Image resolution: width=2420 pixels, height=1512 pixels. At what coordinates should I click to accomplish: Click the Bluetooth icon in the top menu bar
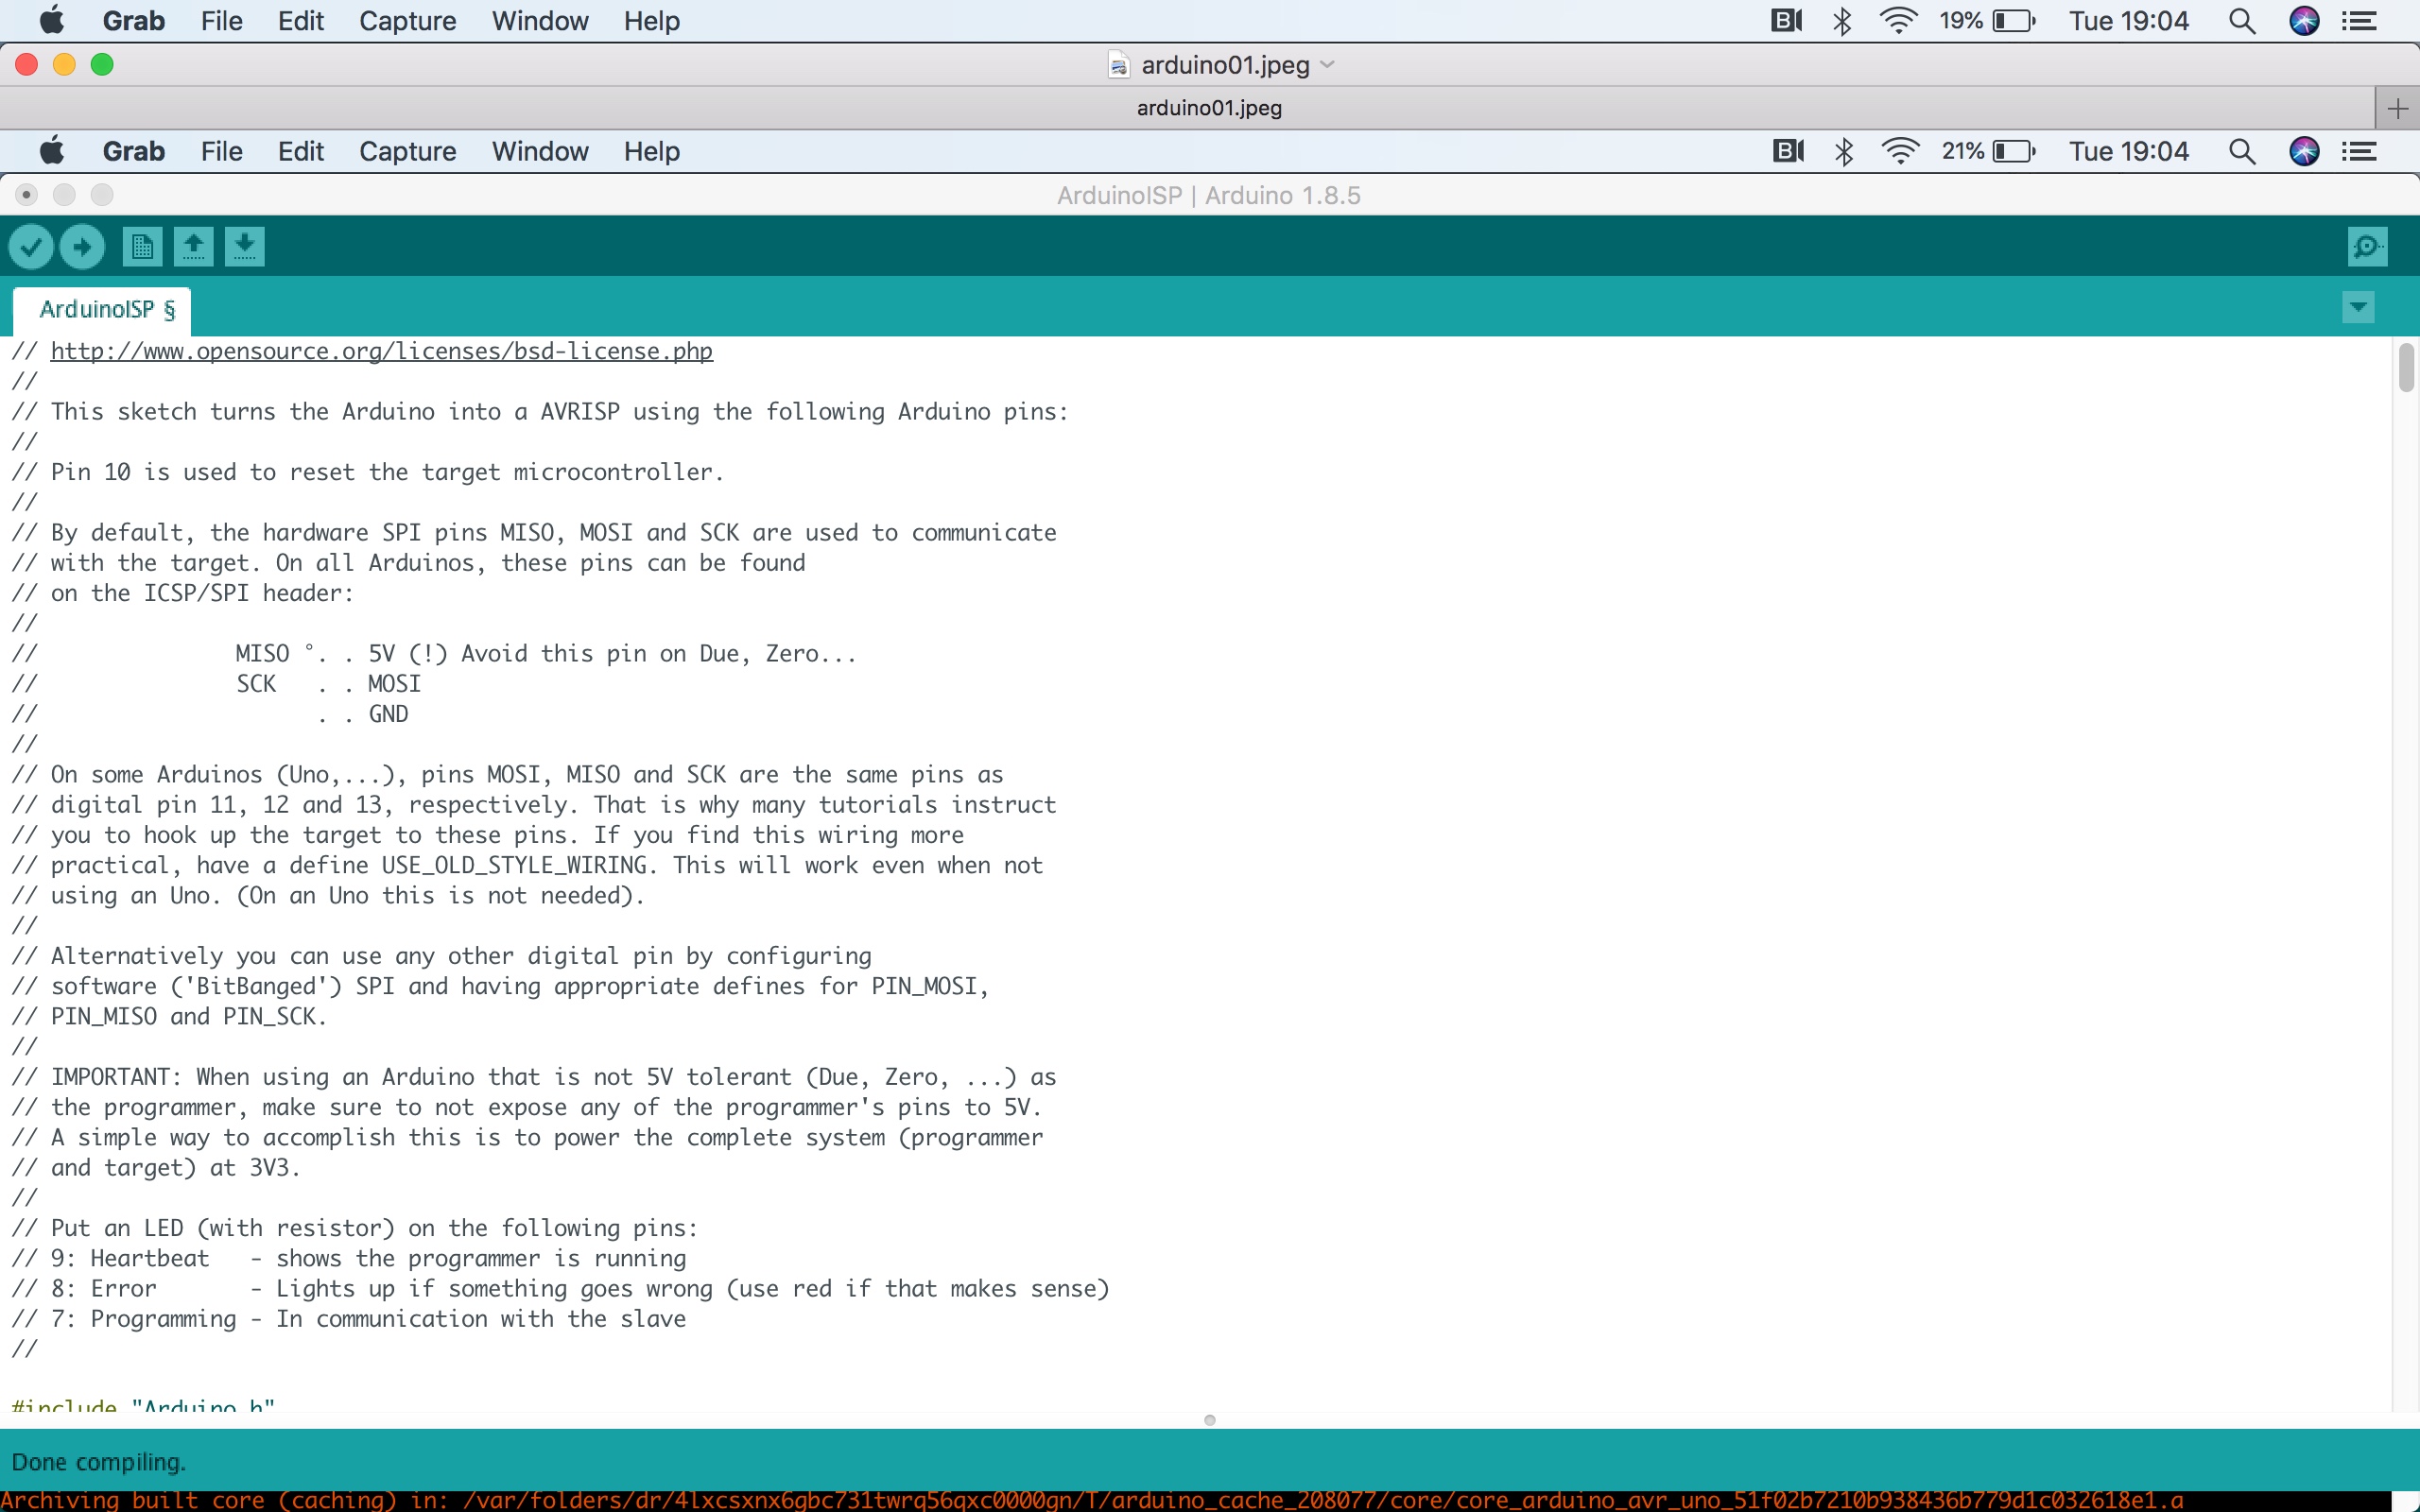click(x=1842, y=21)
